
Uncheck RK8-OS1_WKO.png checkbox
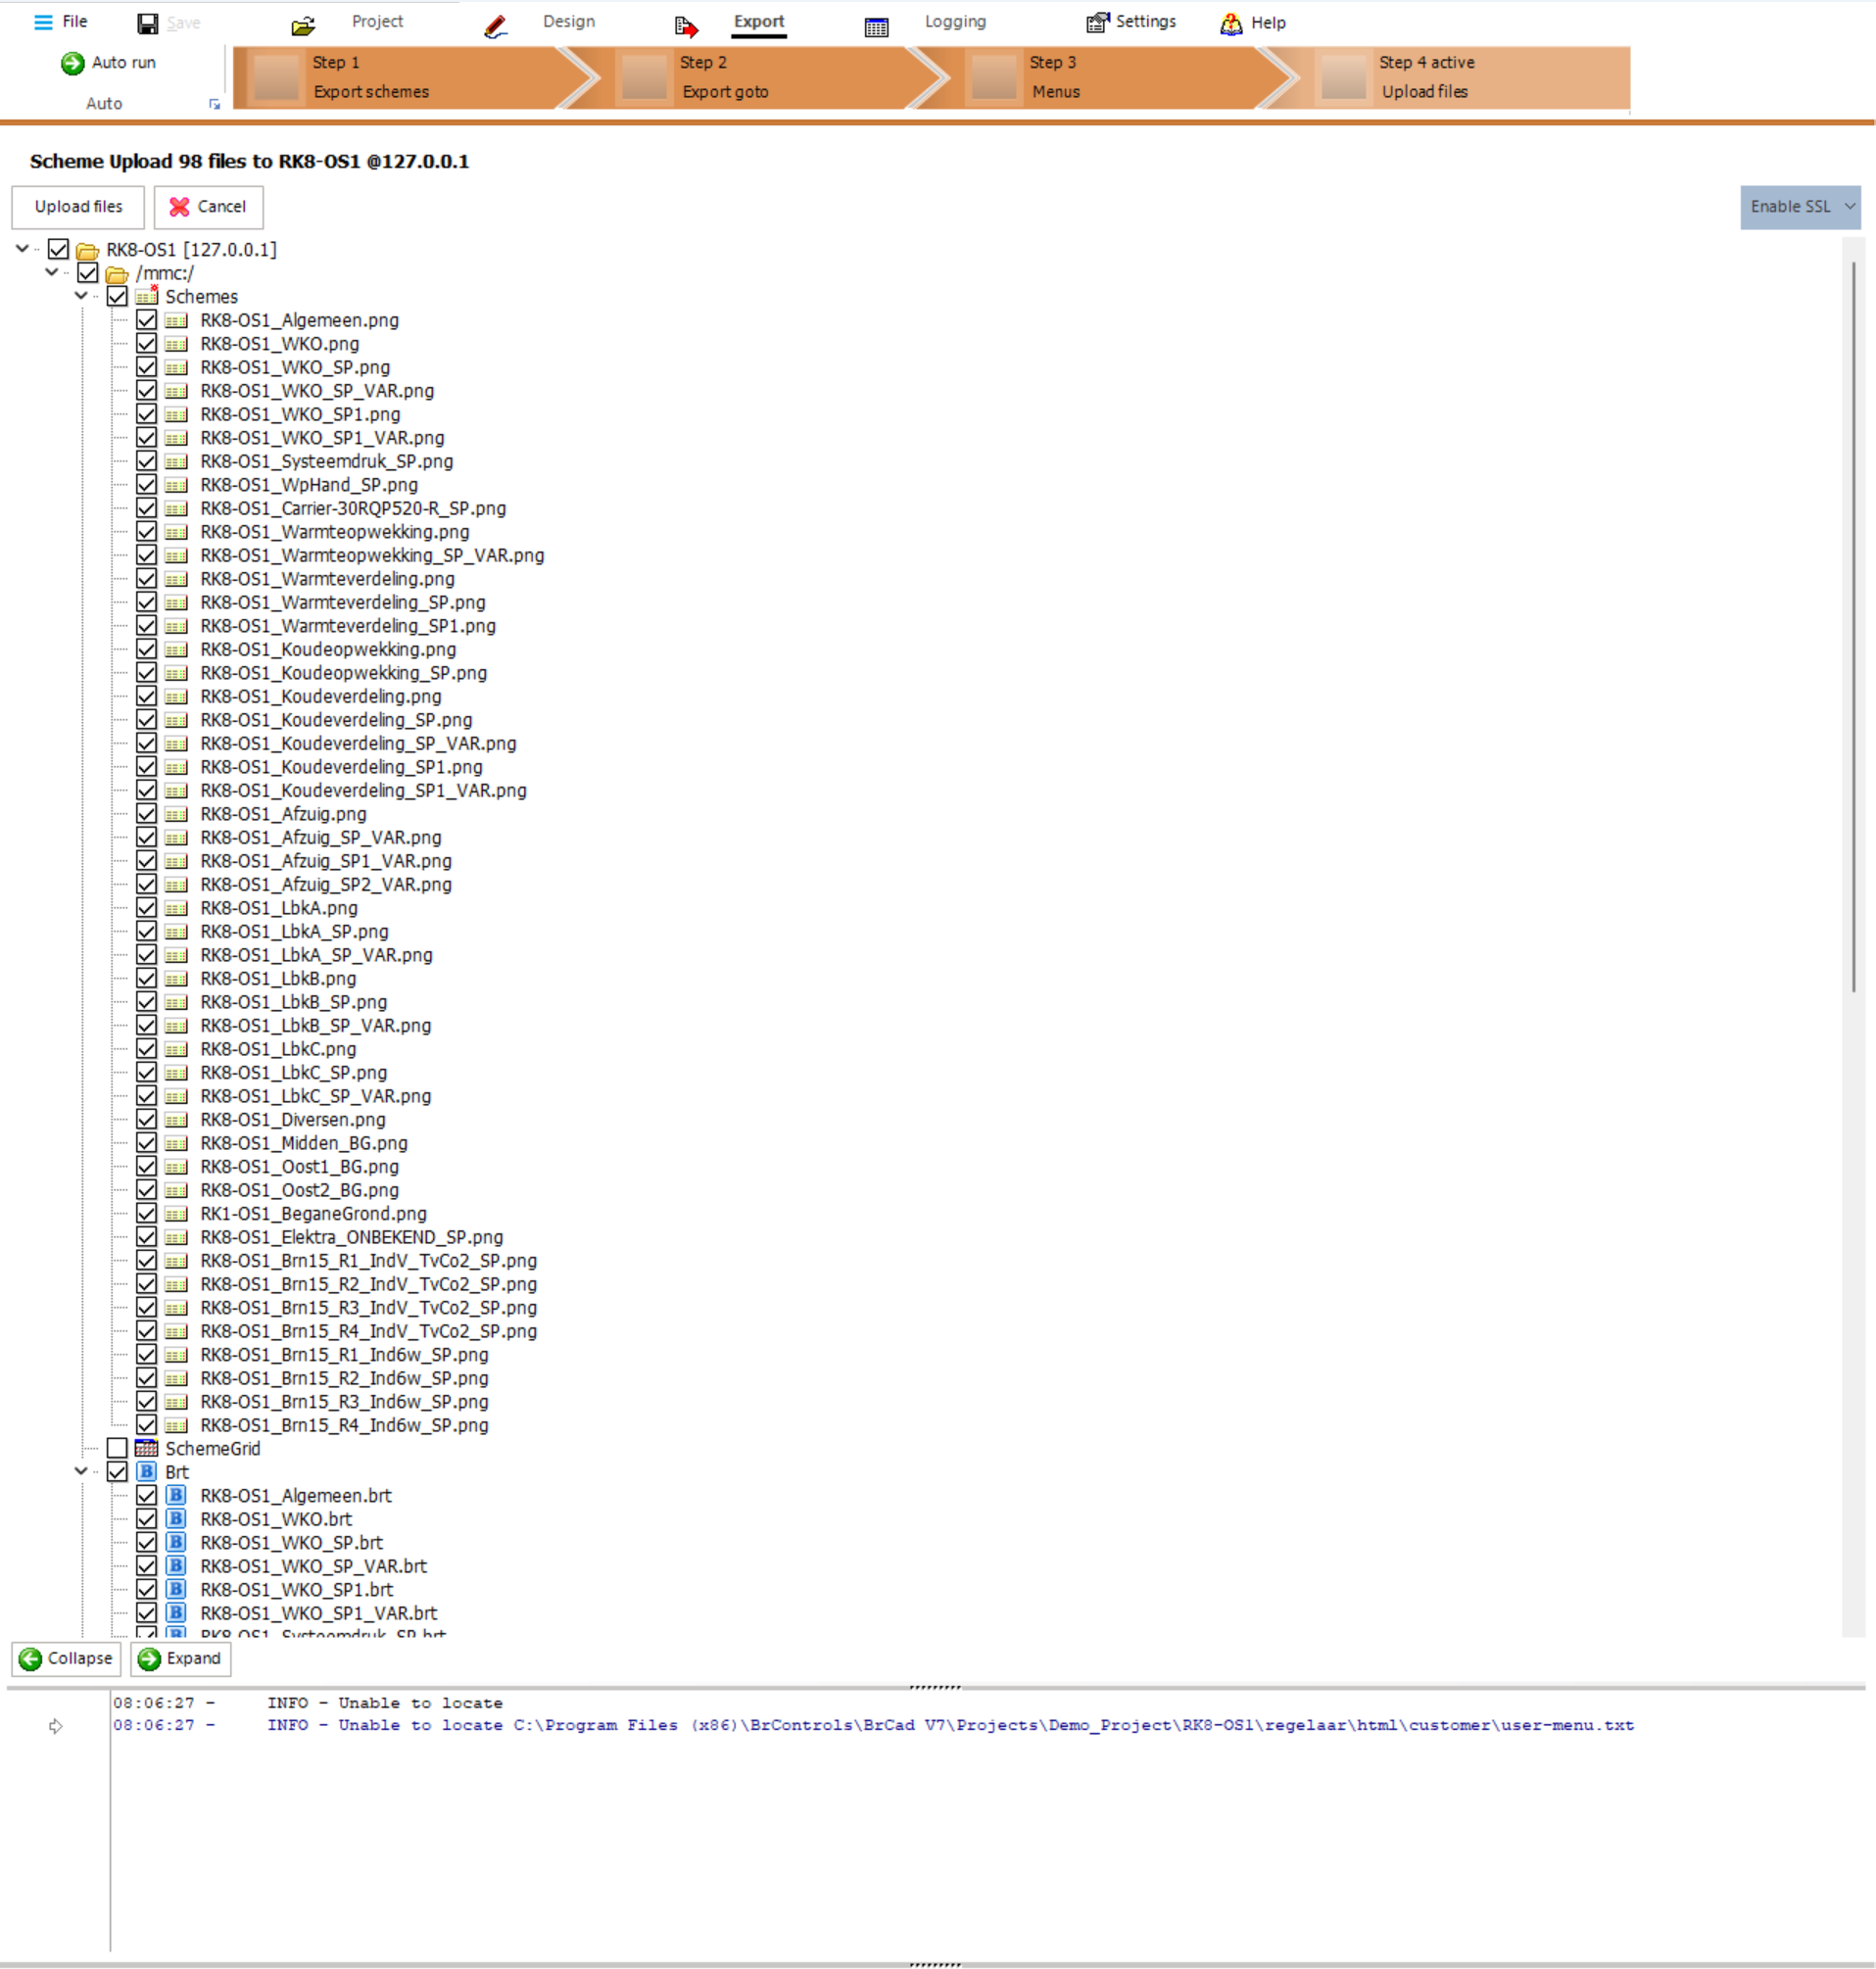click(146, 343)
